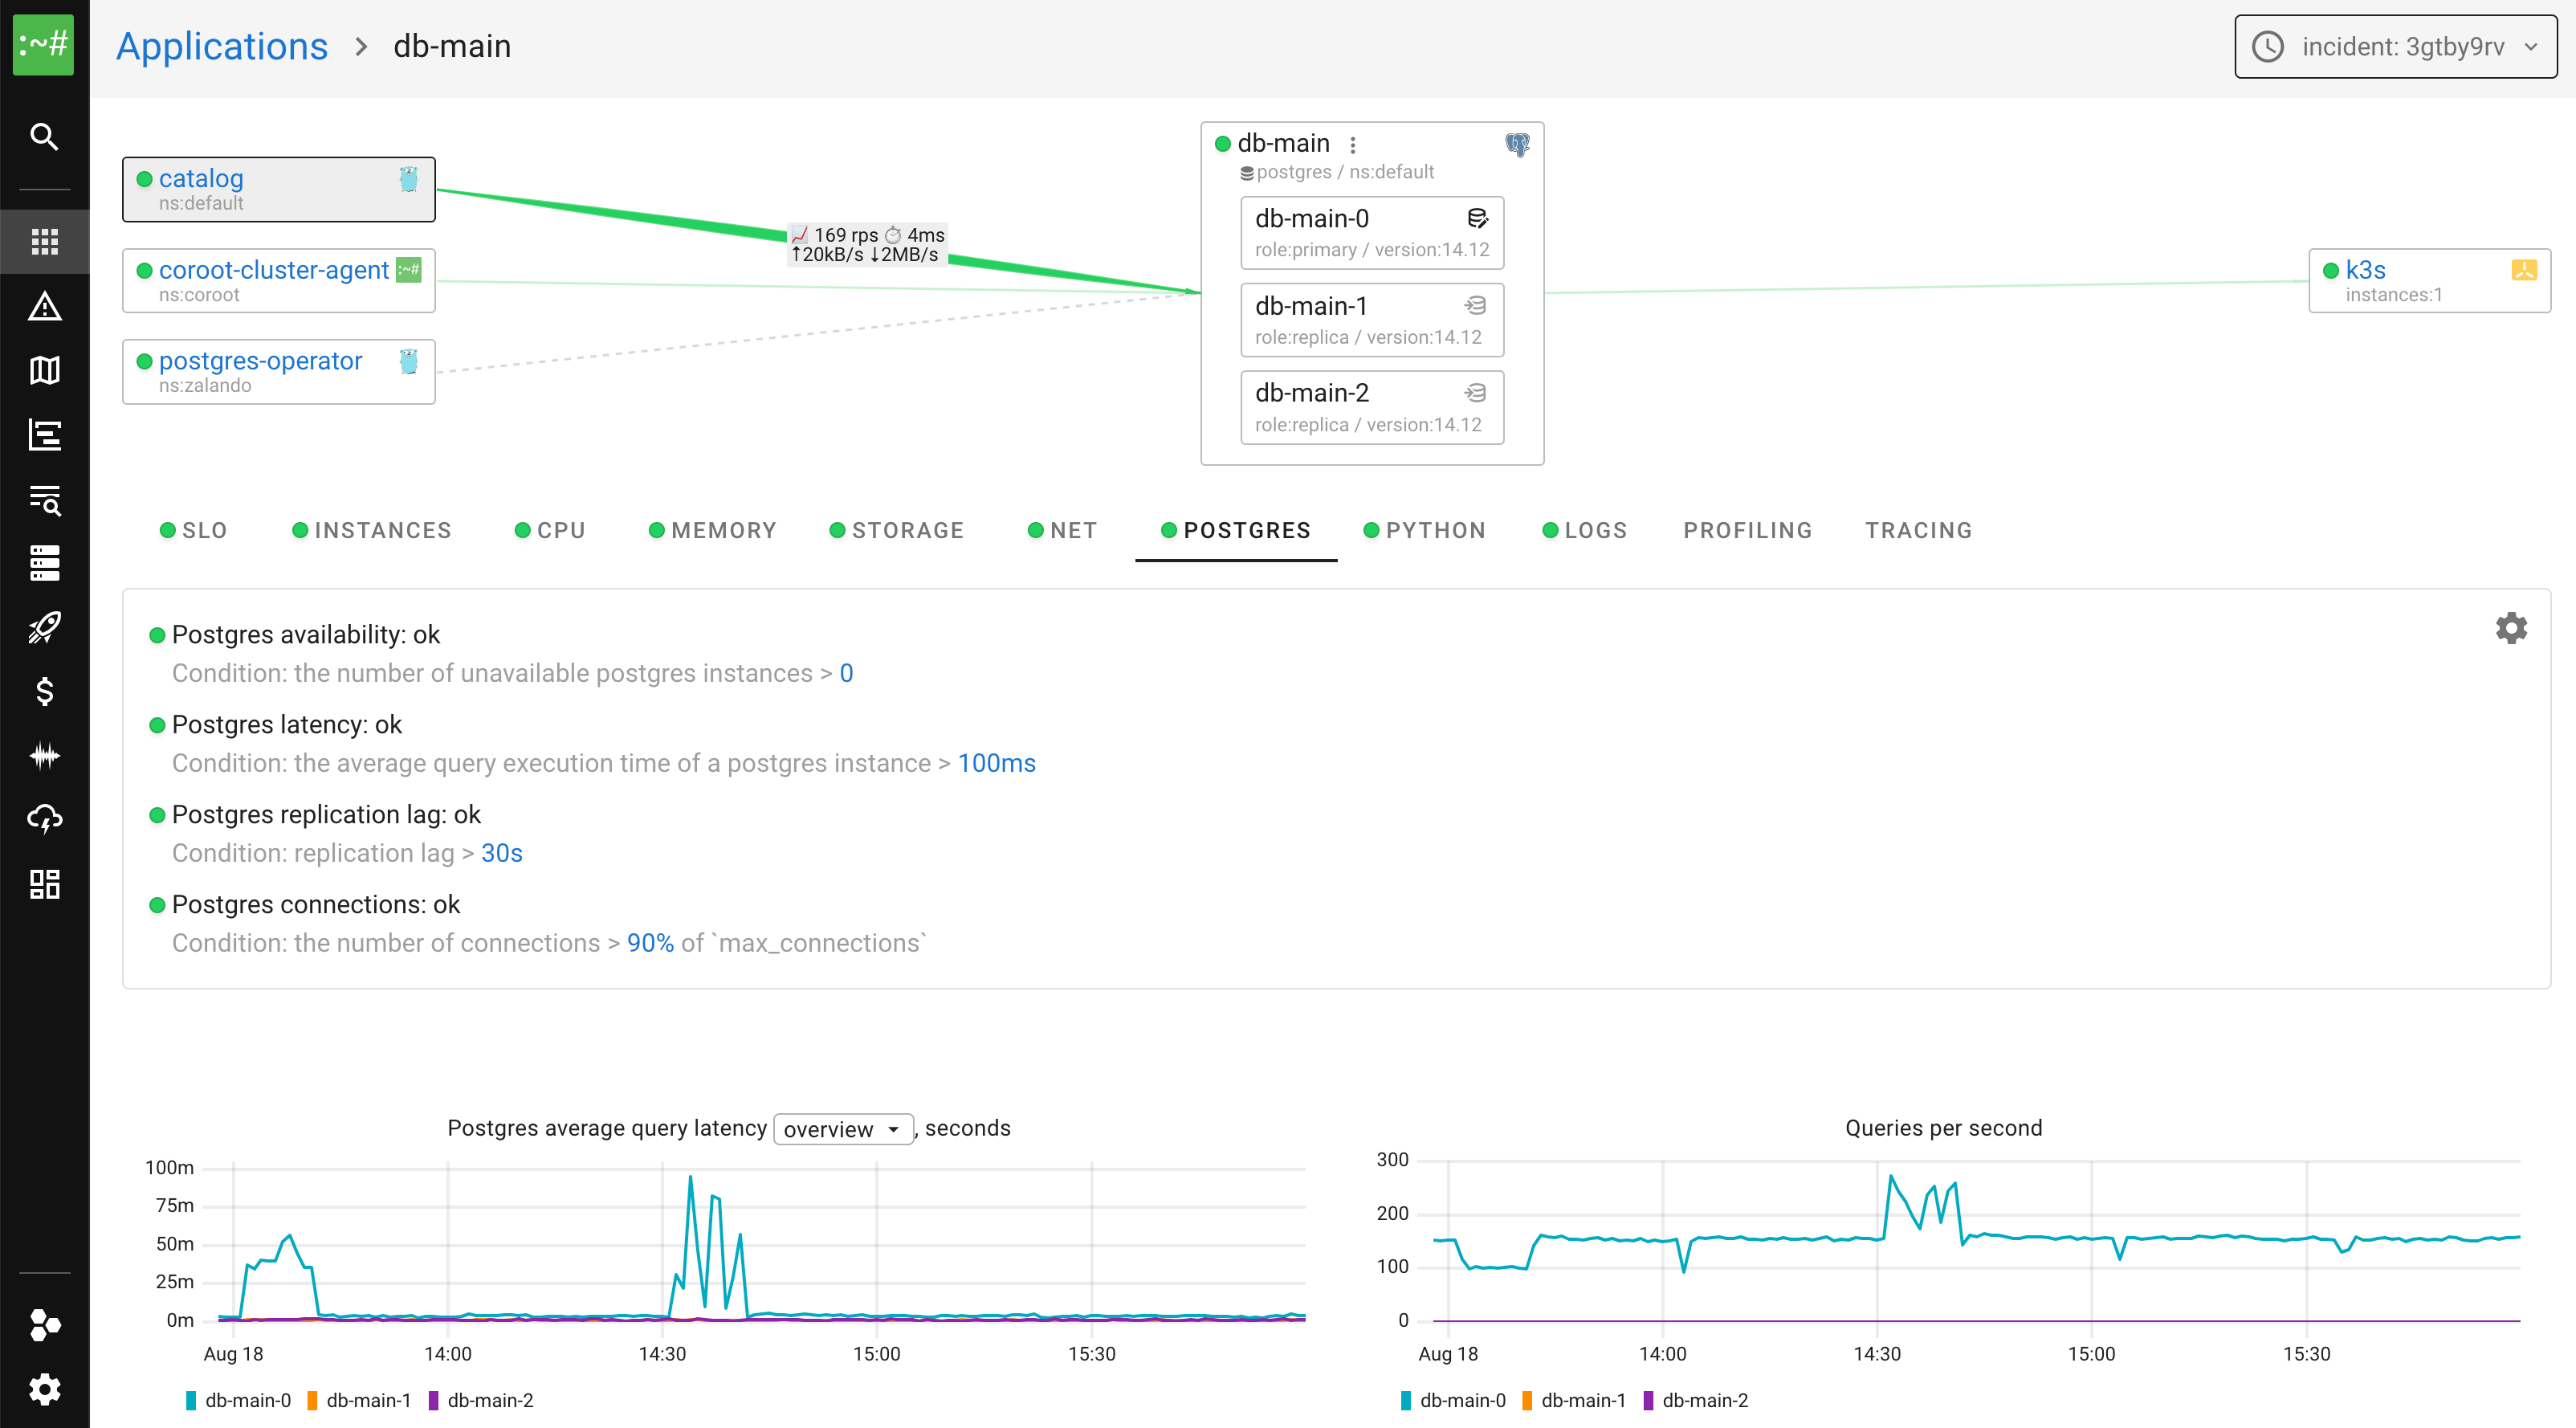Open the deployments rocket icon
This screenshot has width=2576, height=1428.
click(45, 627)
